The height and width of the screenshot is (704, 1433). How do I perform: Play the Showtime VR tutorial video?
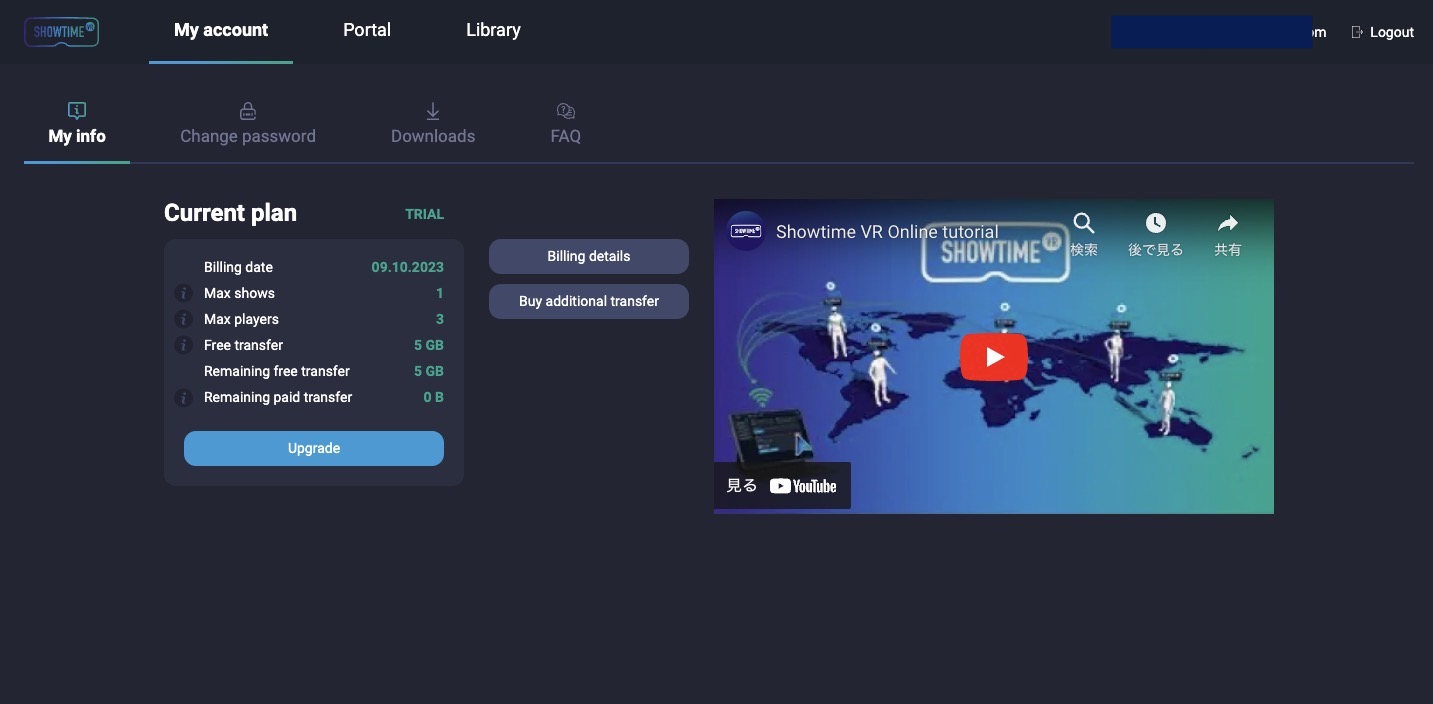click(993, 357)
